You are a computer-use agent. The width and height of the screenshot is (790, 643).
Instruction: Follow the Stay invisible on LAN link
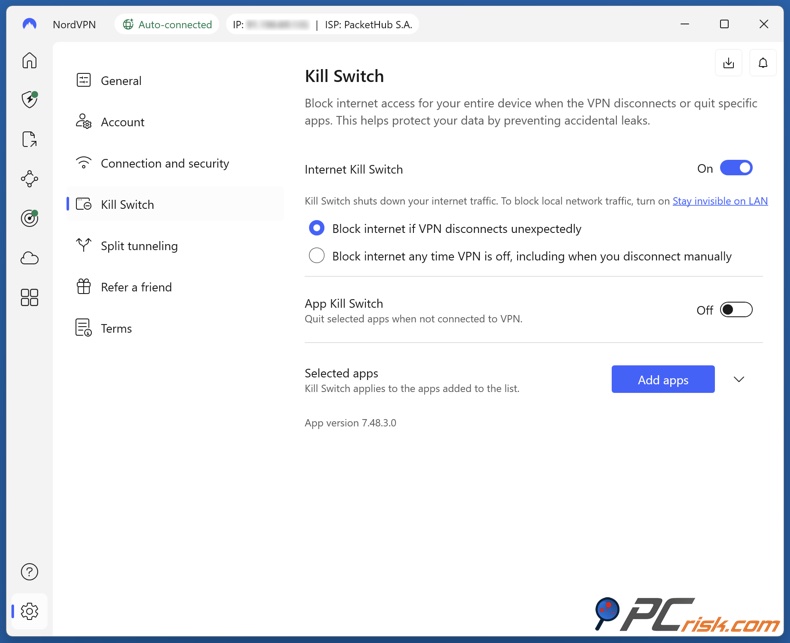pyautogui.click(x=720, y=201)
